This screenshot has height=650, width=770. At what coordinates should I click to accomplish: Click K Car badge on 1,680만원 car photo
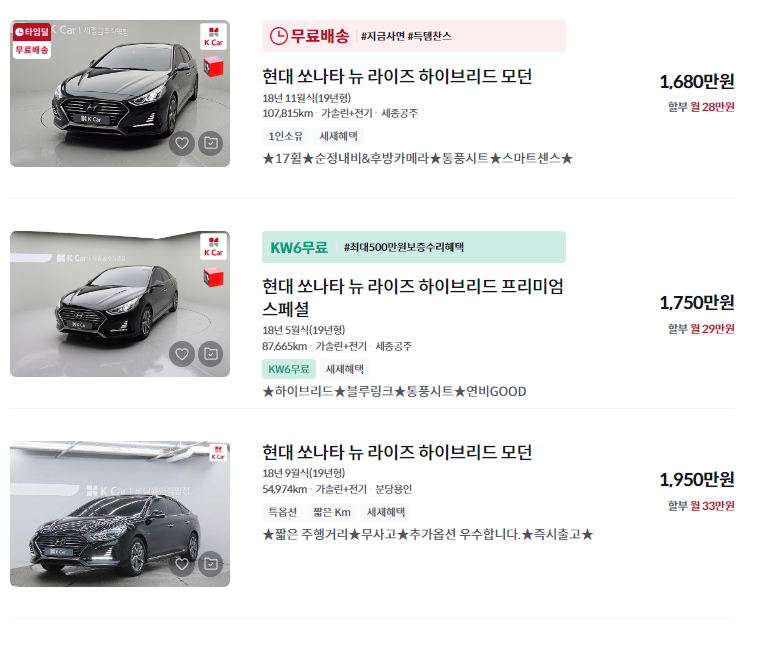214,37
